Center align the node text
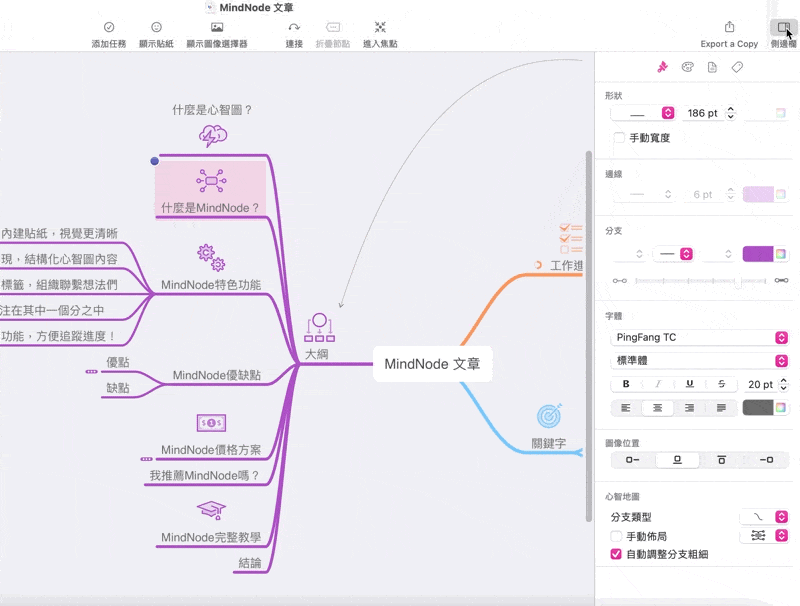 tap(658, 408)
